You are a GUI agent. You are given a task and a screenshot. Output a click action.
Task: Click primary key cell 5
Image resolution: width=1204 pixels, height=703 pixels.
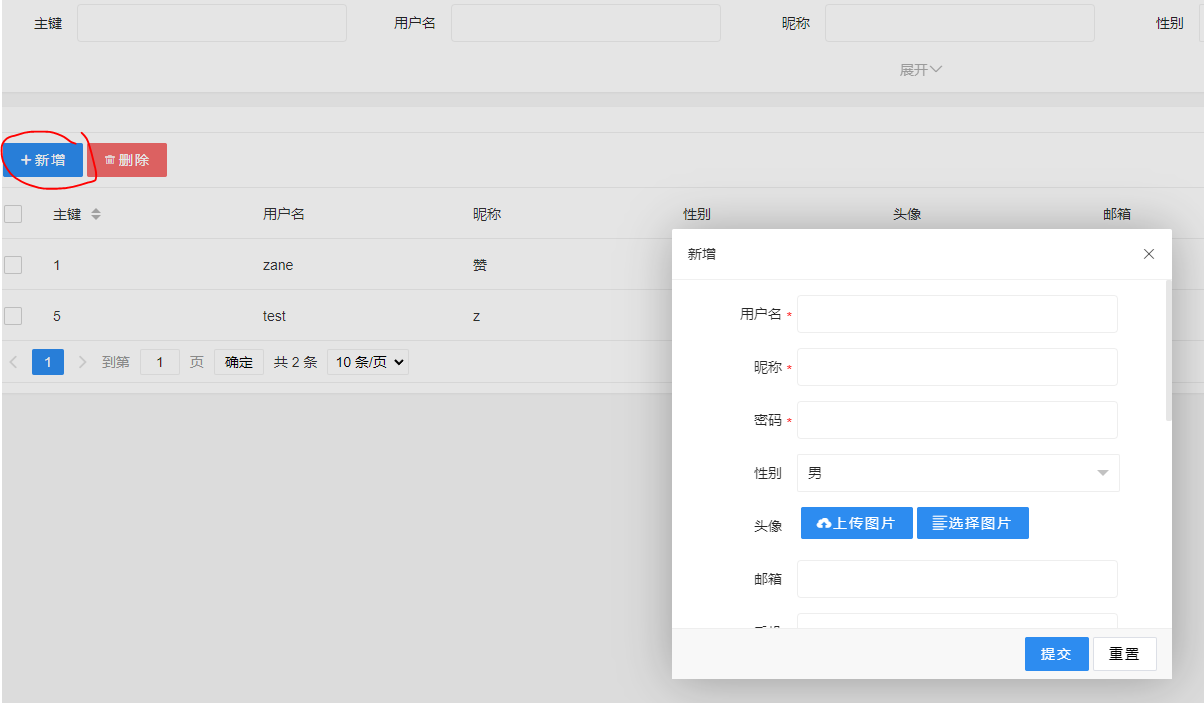point(57,316)
